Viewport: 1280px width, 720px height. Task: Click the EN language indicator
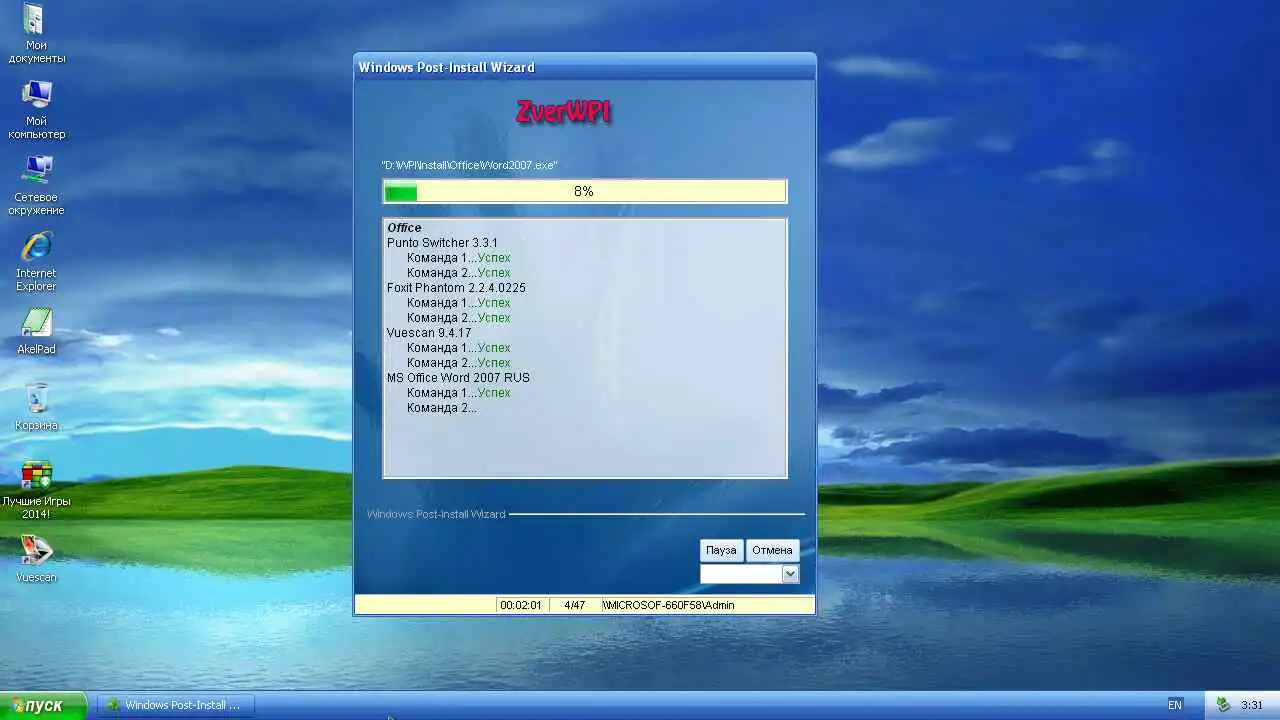click(x=1175, y=705)
